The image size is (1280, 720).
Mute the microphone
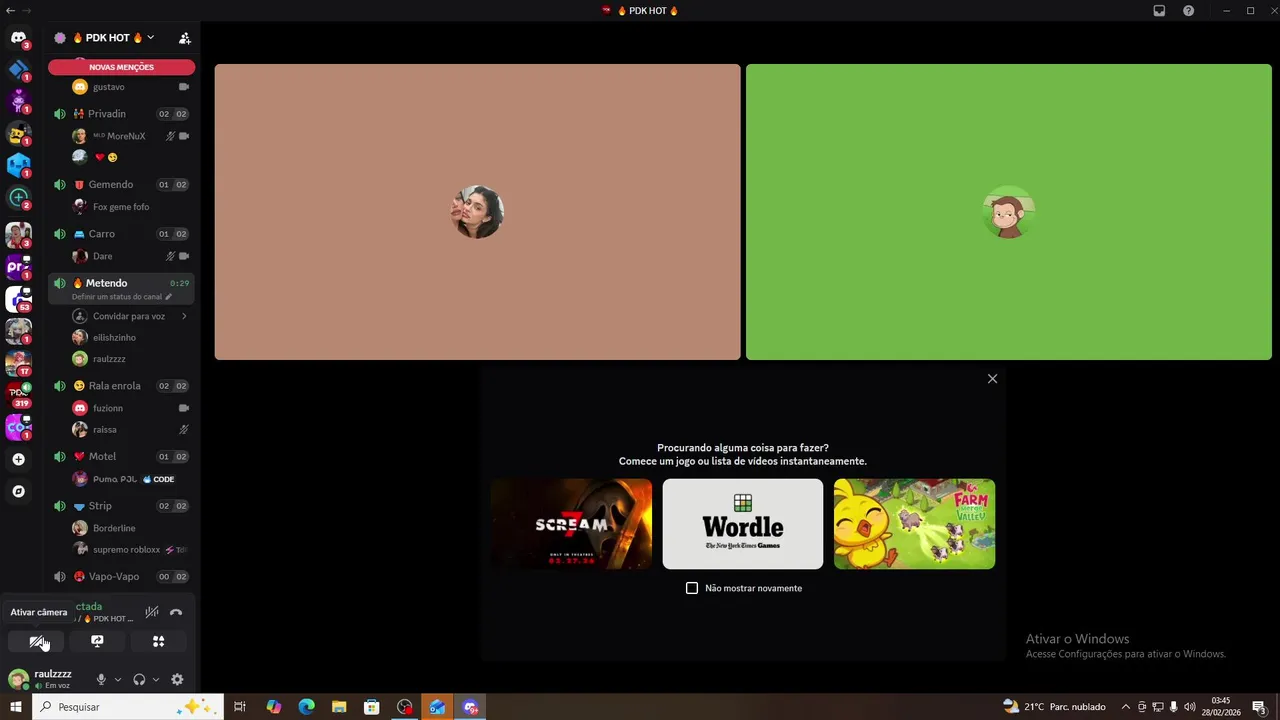[x=101, y=679]
